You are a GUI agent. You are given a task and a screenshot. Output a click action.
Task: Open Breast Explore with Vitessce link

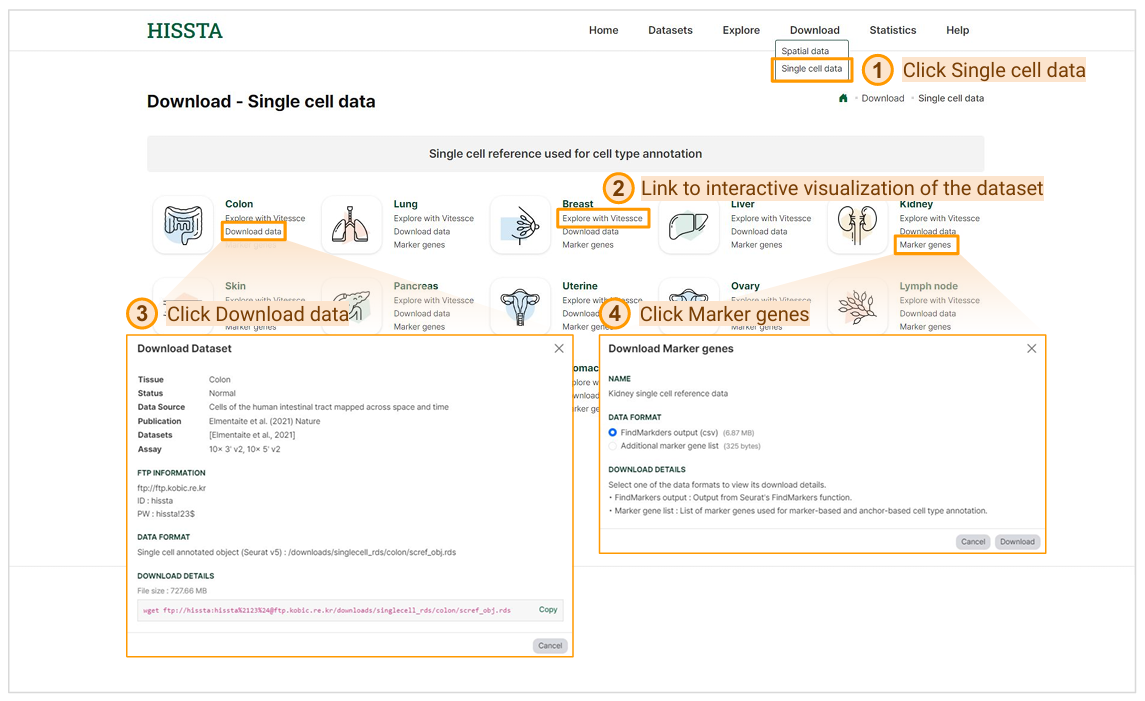(x=602, y=218)
